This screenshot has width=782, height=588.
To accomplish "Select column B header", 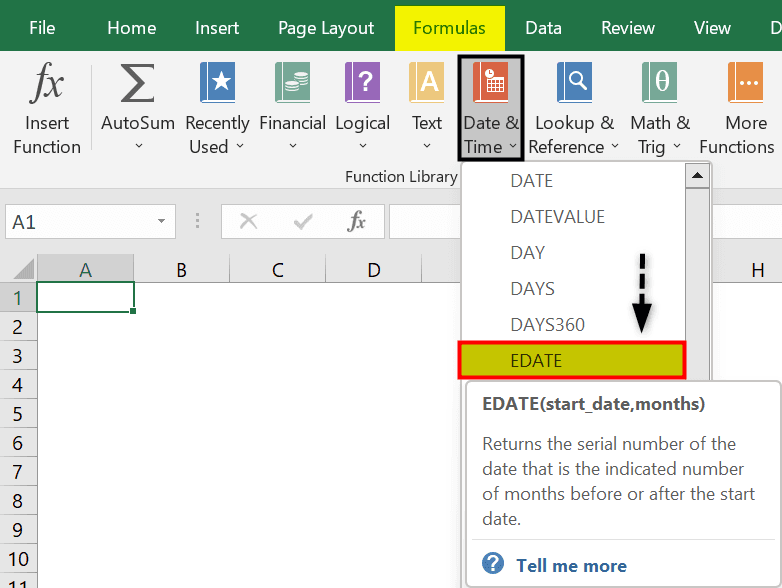I will [x=181, y=270].
